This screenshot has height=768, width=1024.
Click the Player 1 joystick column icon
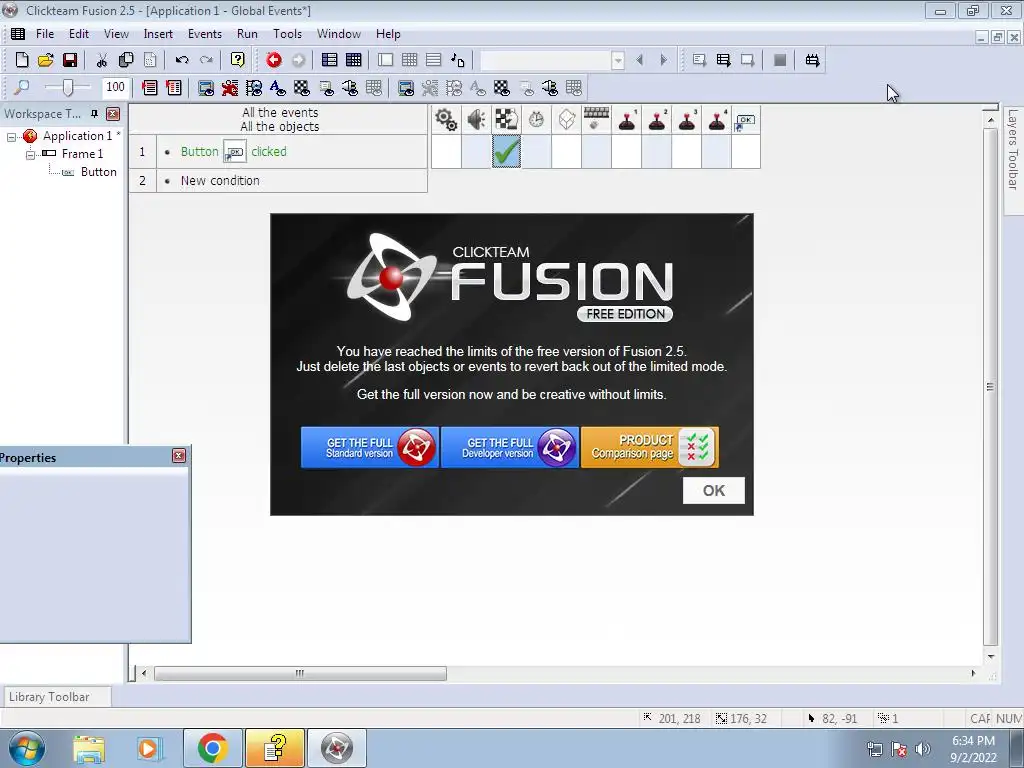pyautogui.click(x=627, y=120)
